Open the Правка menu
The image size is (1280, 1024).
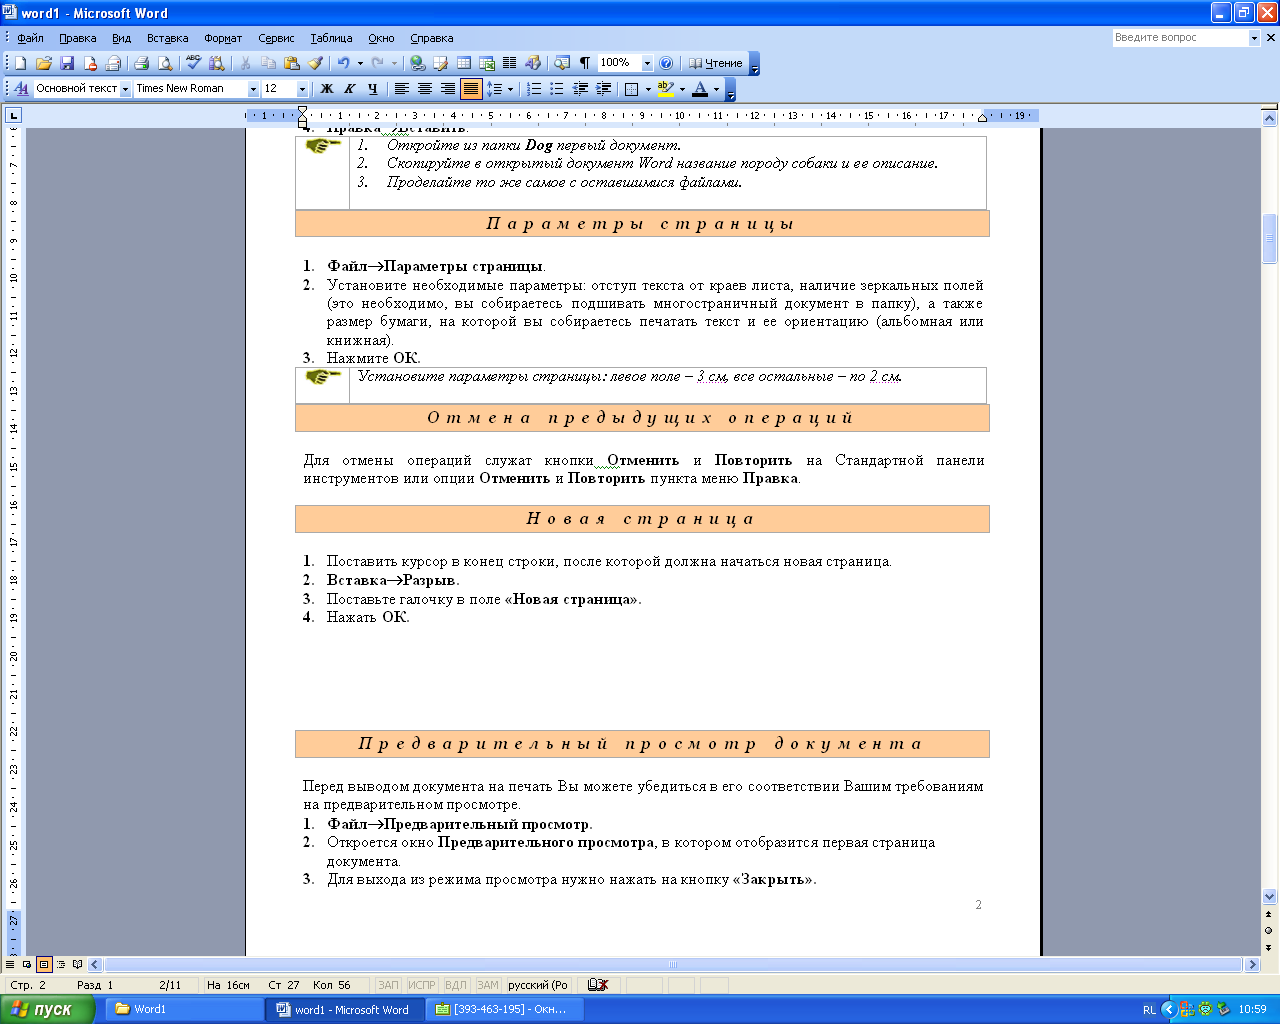pyautogui.click(x=77, y=38)
